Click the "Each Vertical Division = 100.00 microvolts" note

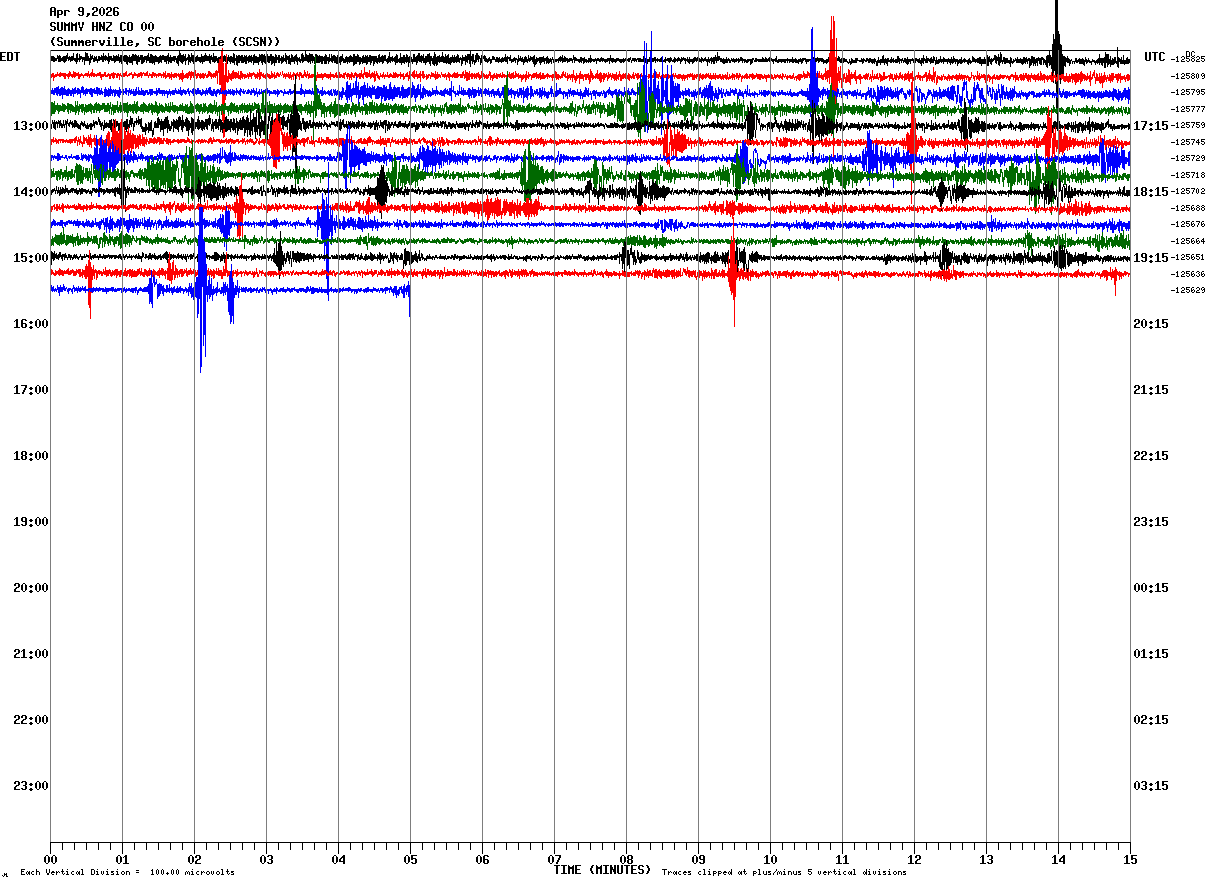click(127, 873)
